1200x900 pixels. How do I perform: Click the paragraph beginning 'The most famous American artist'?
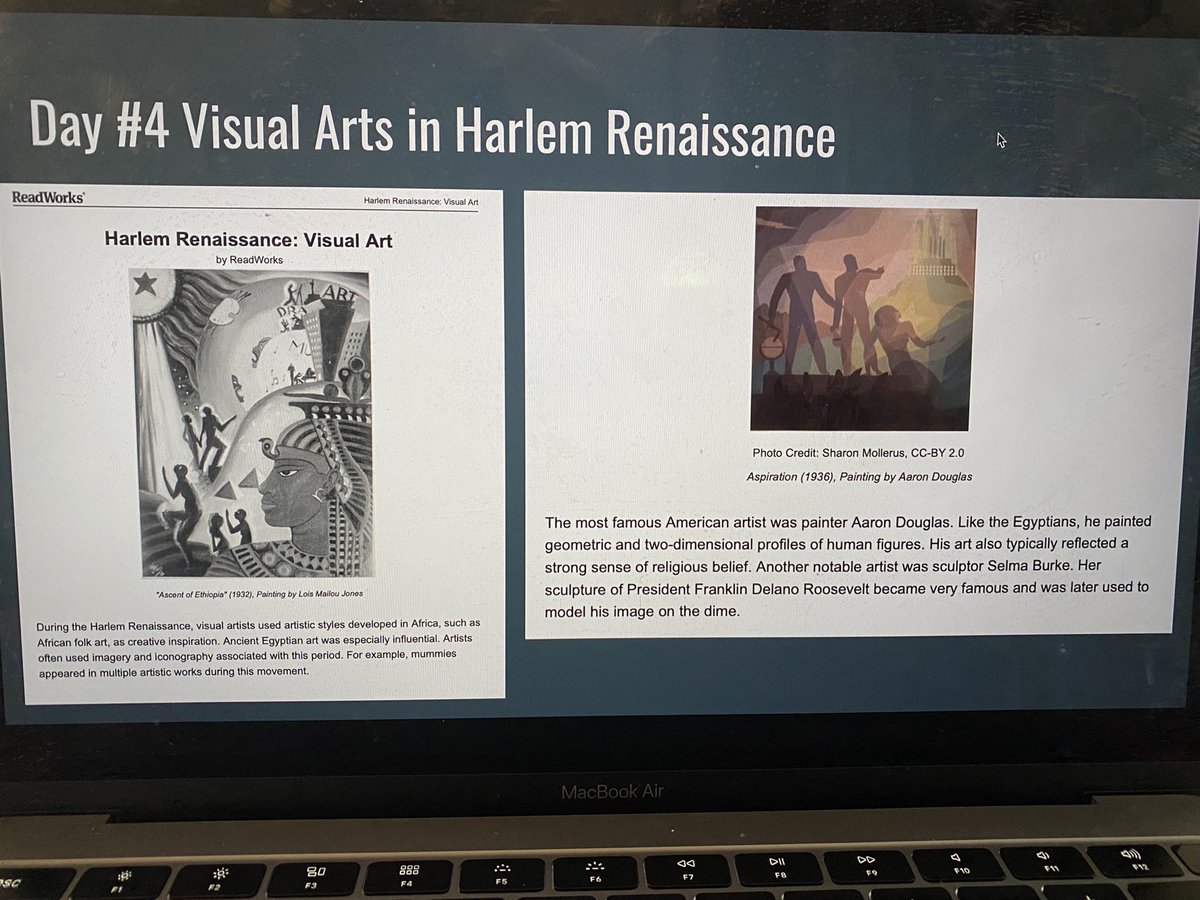tap(846, 566)
